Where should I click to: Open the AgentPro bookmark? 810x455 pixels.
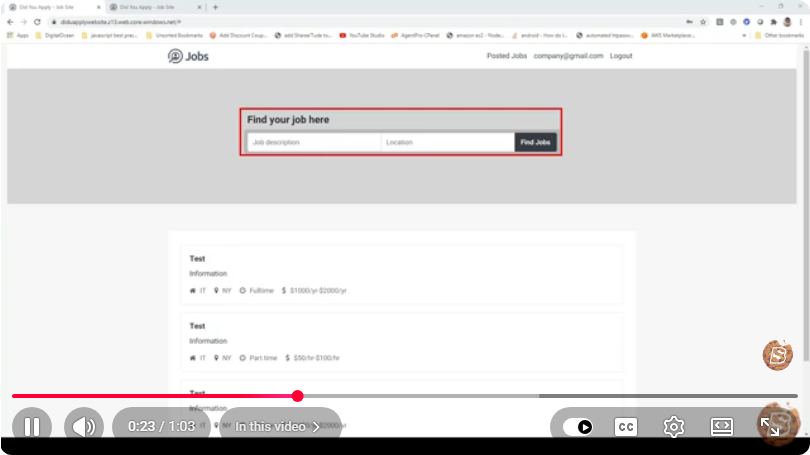coord(415,36)
